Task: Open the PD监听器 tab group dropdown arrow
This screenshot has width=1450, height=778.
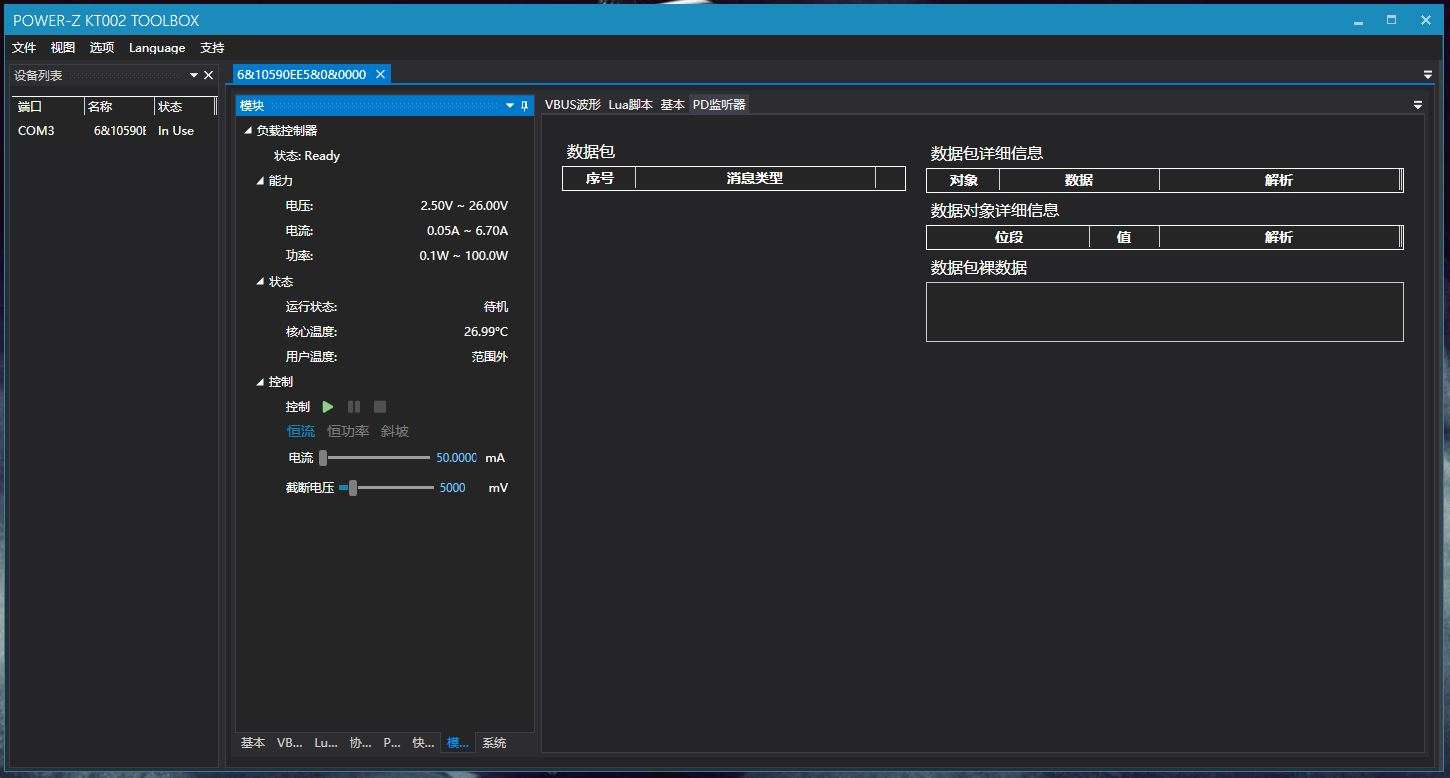Action: point(1417,105)
